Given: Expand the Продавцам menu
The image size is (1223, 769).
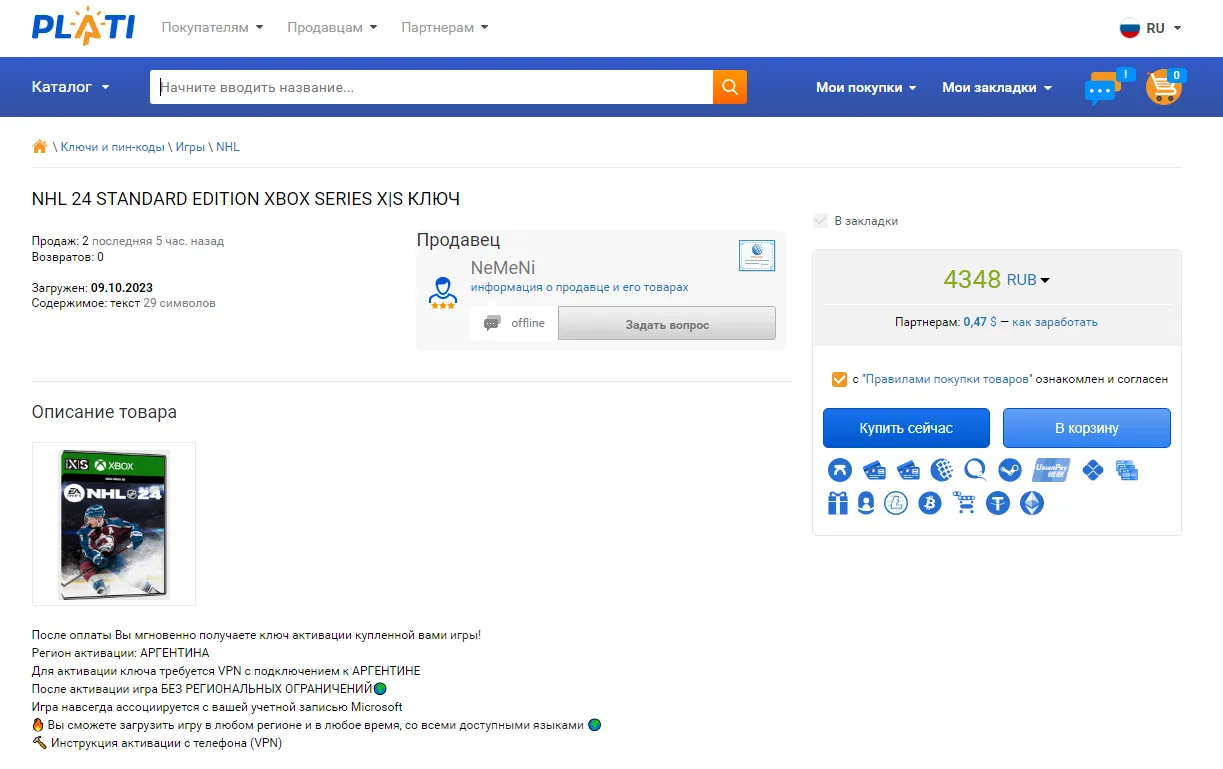Looking at the screenshot, I should click(332, 28).
